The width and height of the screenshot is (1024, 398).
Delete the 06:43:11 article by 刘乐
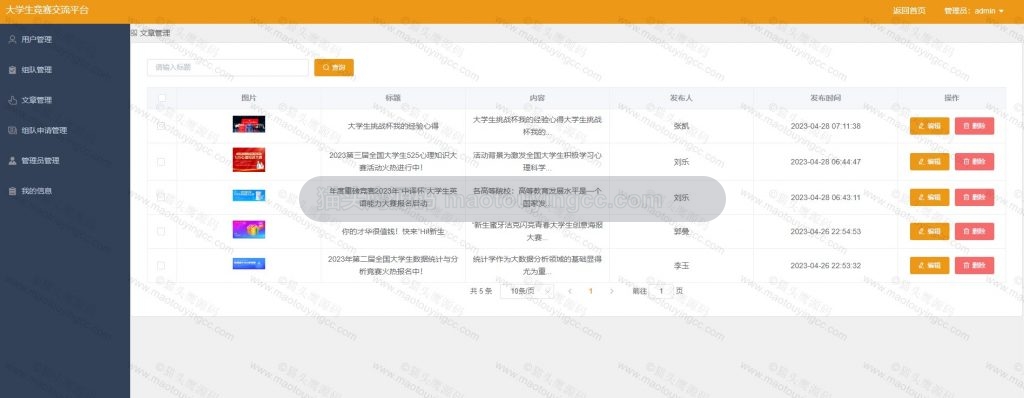tap(974, 197)
